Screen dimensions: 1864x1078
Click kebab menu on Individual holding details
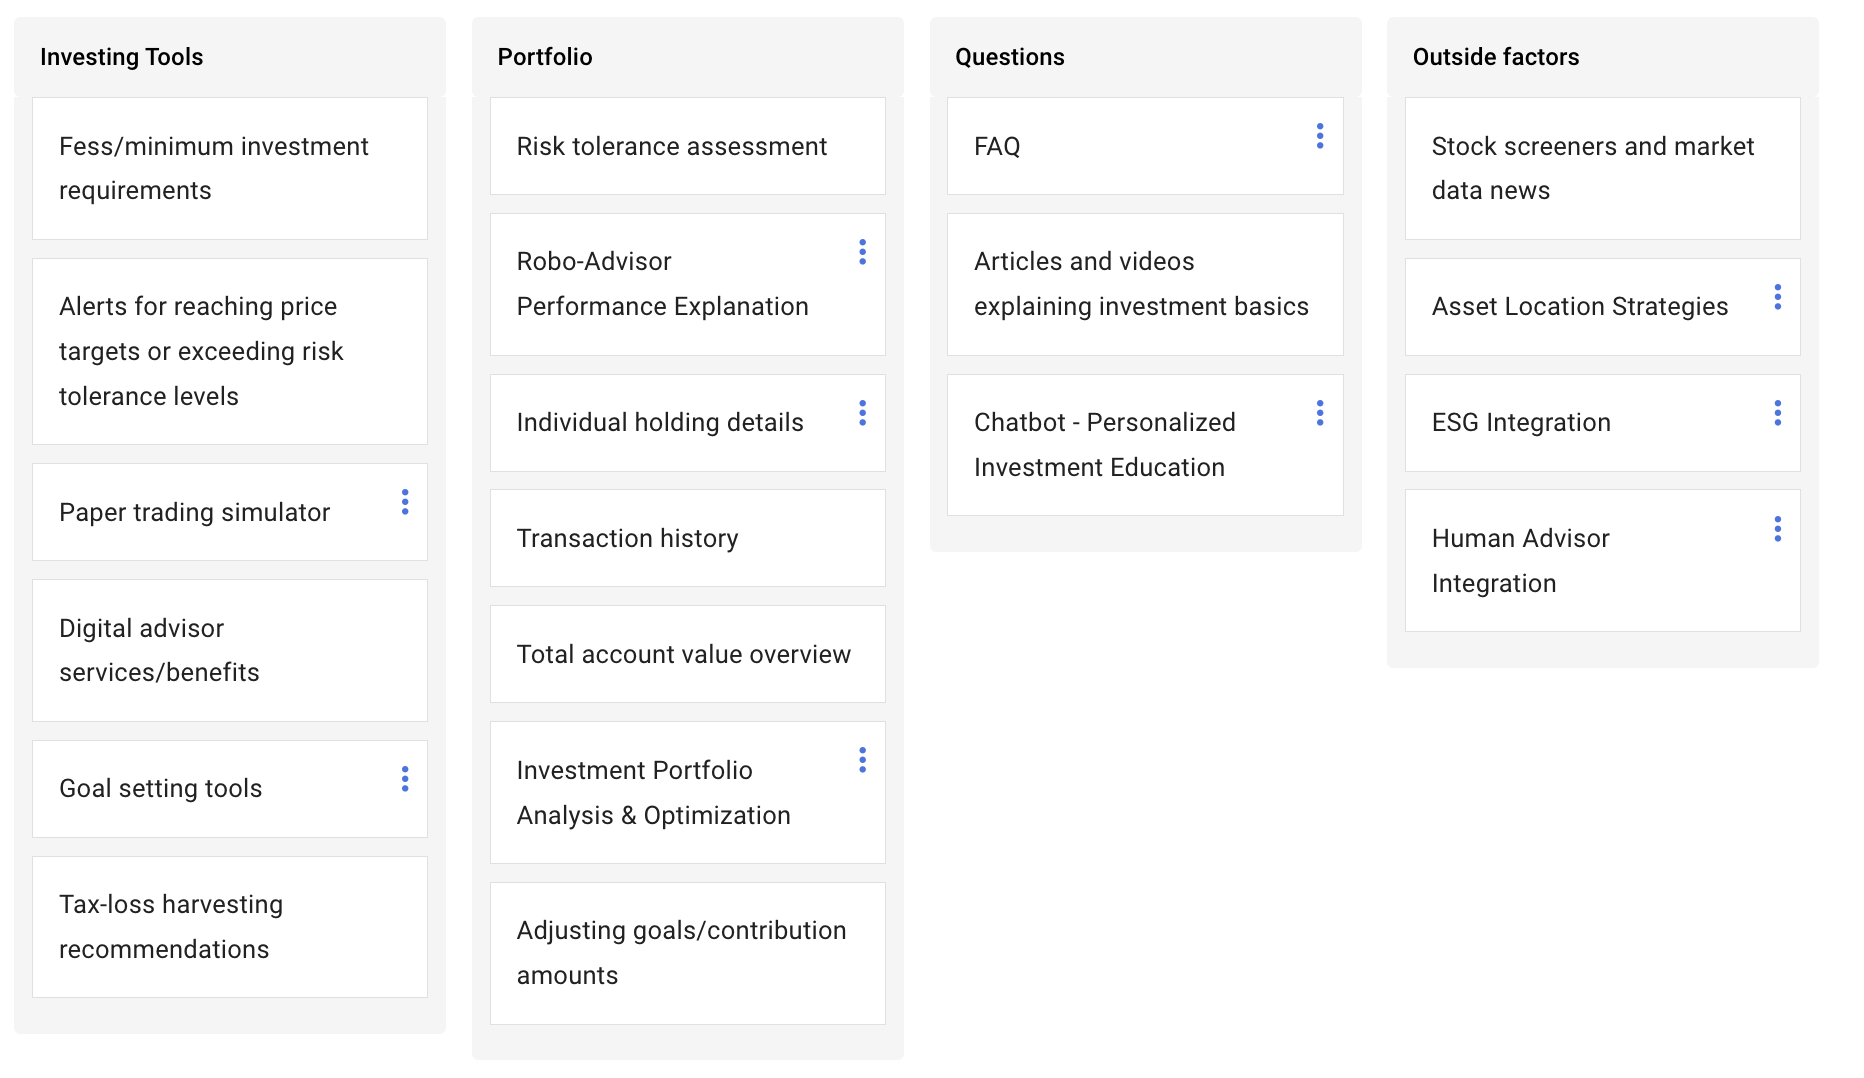pyautogui.click(x=862, y=413)
